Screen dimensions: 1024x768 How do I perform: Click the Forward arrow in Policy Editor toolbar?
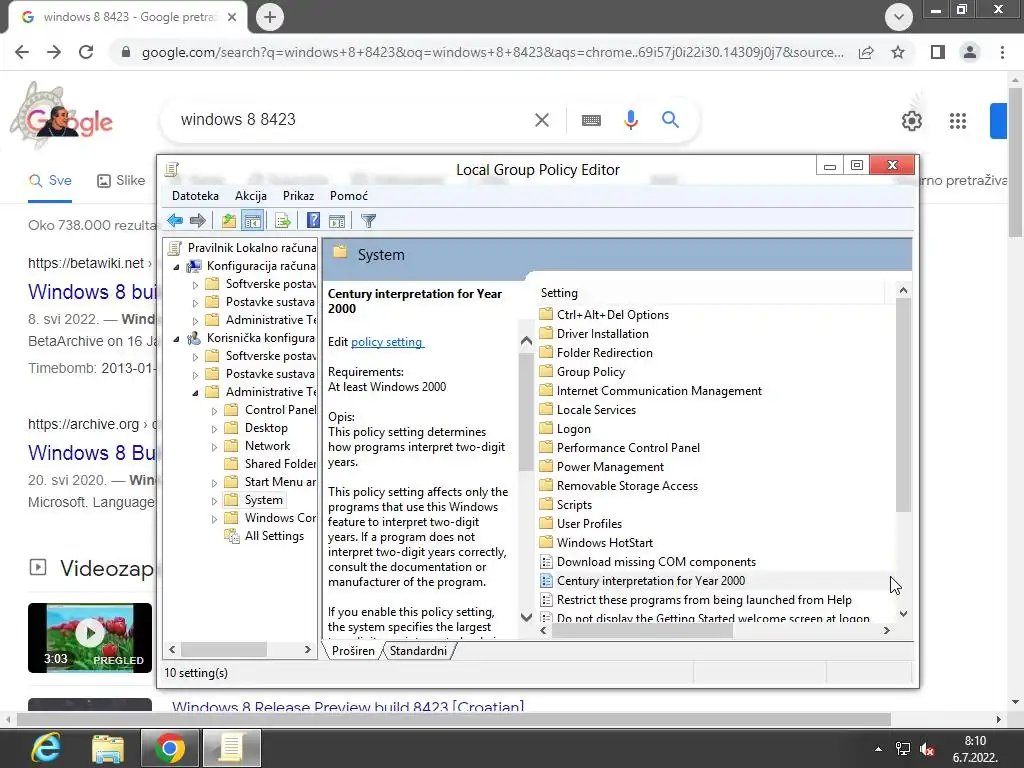pyautogui.click(x=197, y=221)
